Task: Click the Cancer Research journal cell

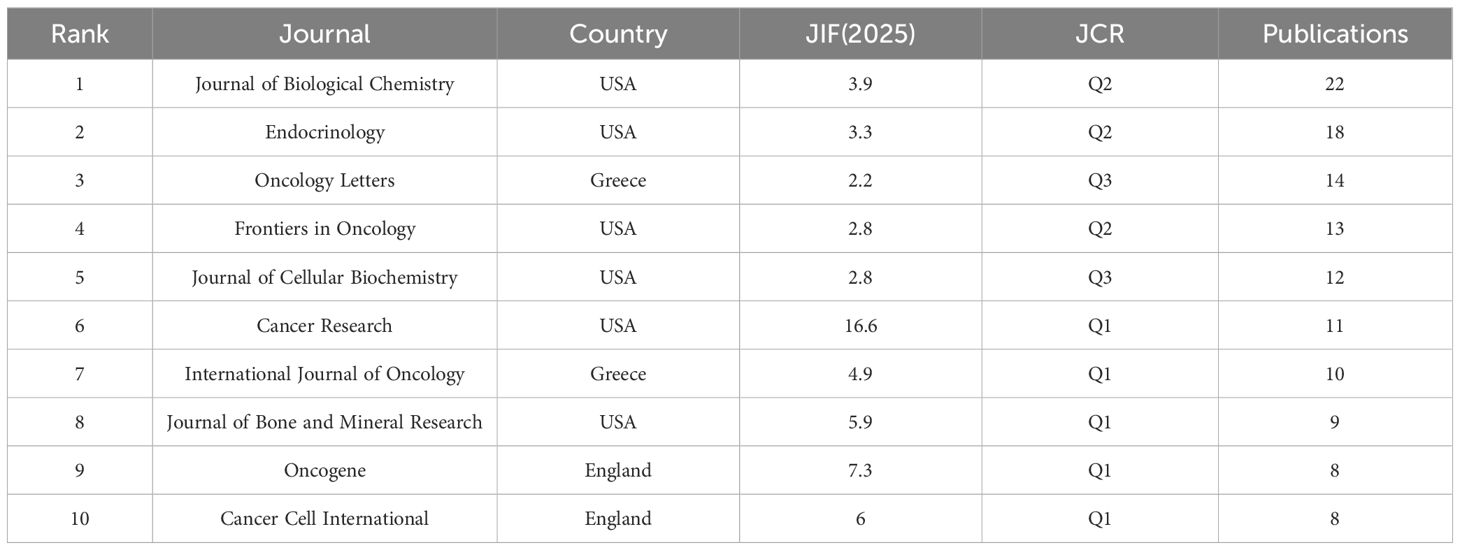Action: [324, 326]
